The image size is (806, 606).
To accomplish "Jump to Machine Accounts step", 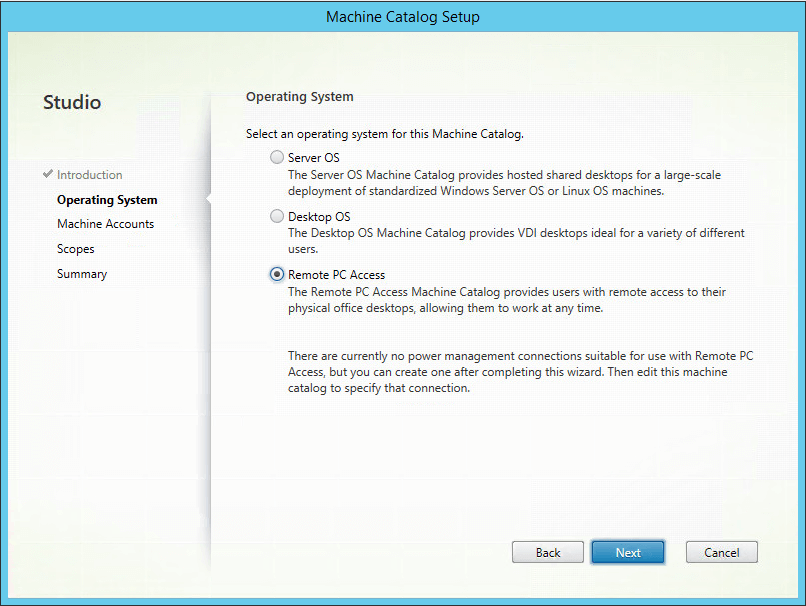I will [x=105, y=224].
